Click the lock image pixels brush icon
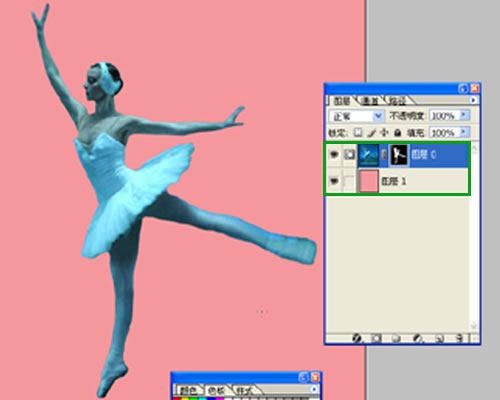This screenshot has width=500, height=400. (x=371, y=133)
